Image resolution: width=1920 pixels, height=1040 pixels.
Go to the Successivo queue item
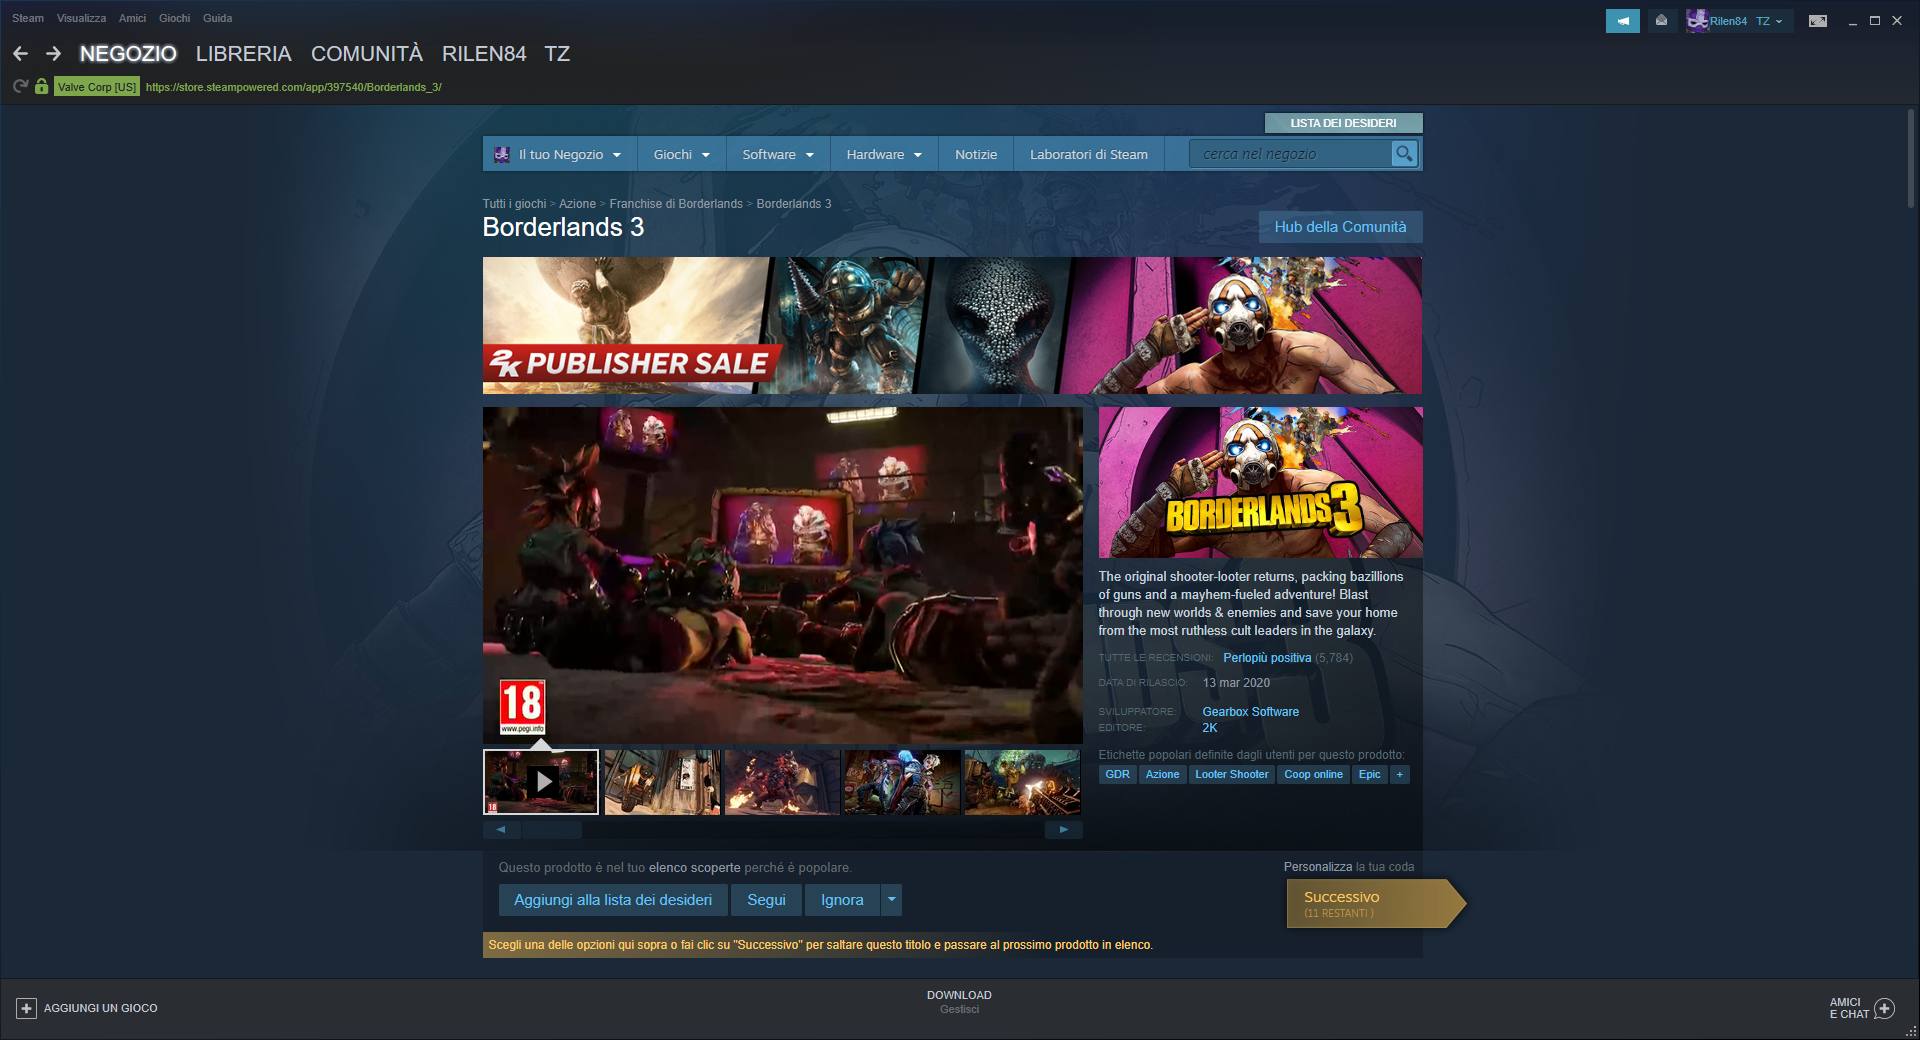(x=1376, y=904)
